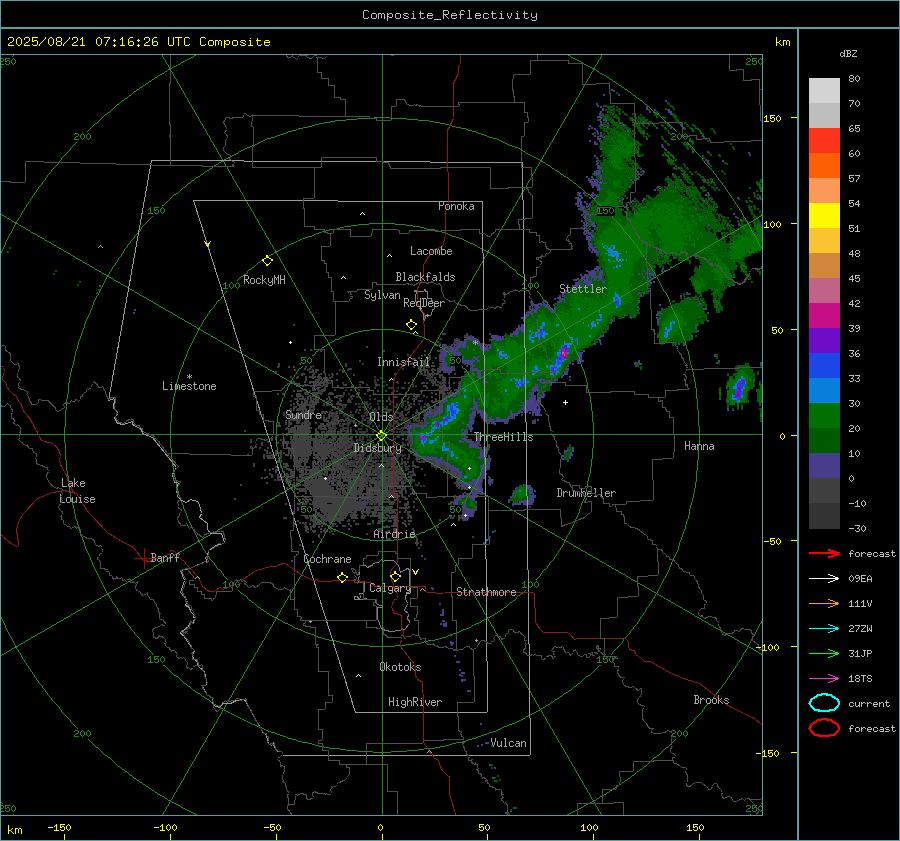This screenshot has width=900, height=841.
Task: Click the Sylvan label
Action: [382, 295]
